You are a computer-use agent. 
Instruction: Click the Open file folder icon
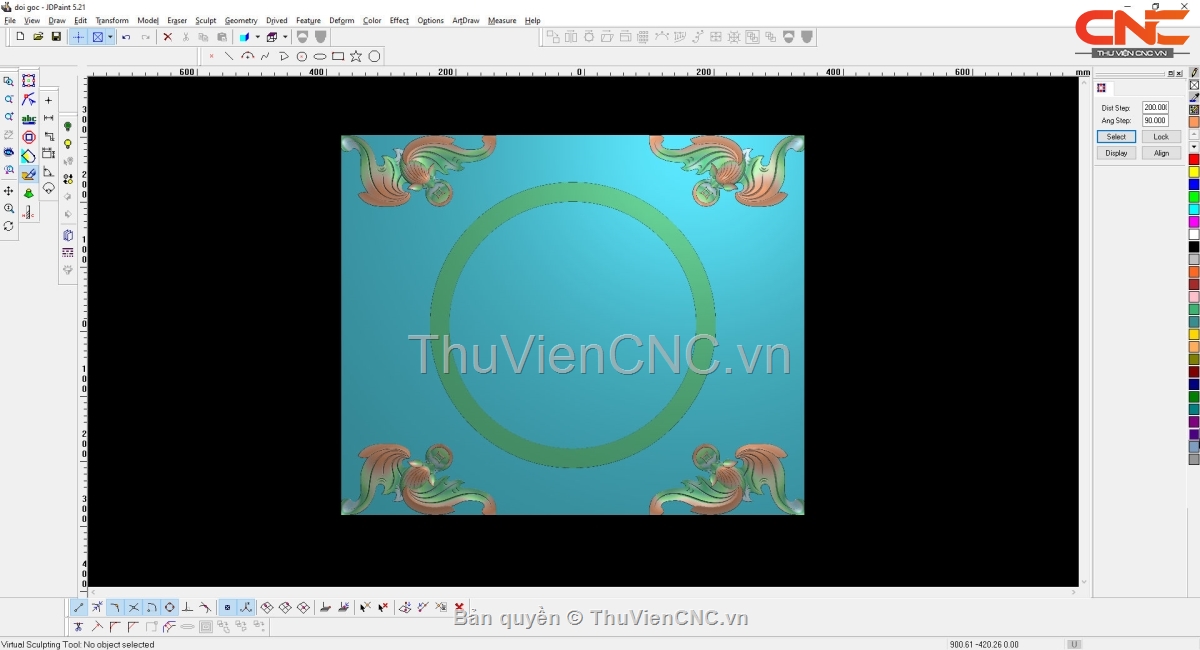pyautogui.click(x=38, y=37)
